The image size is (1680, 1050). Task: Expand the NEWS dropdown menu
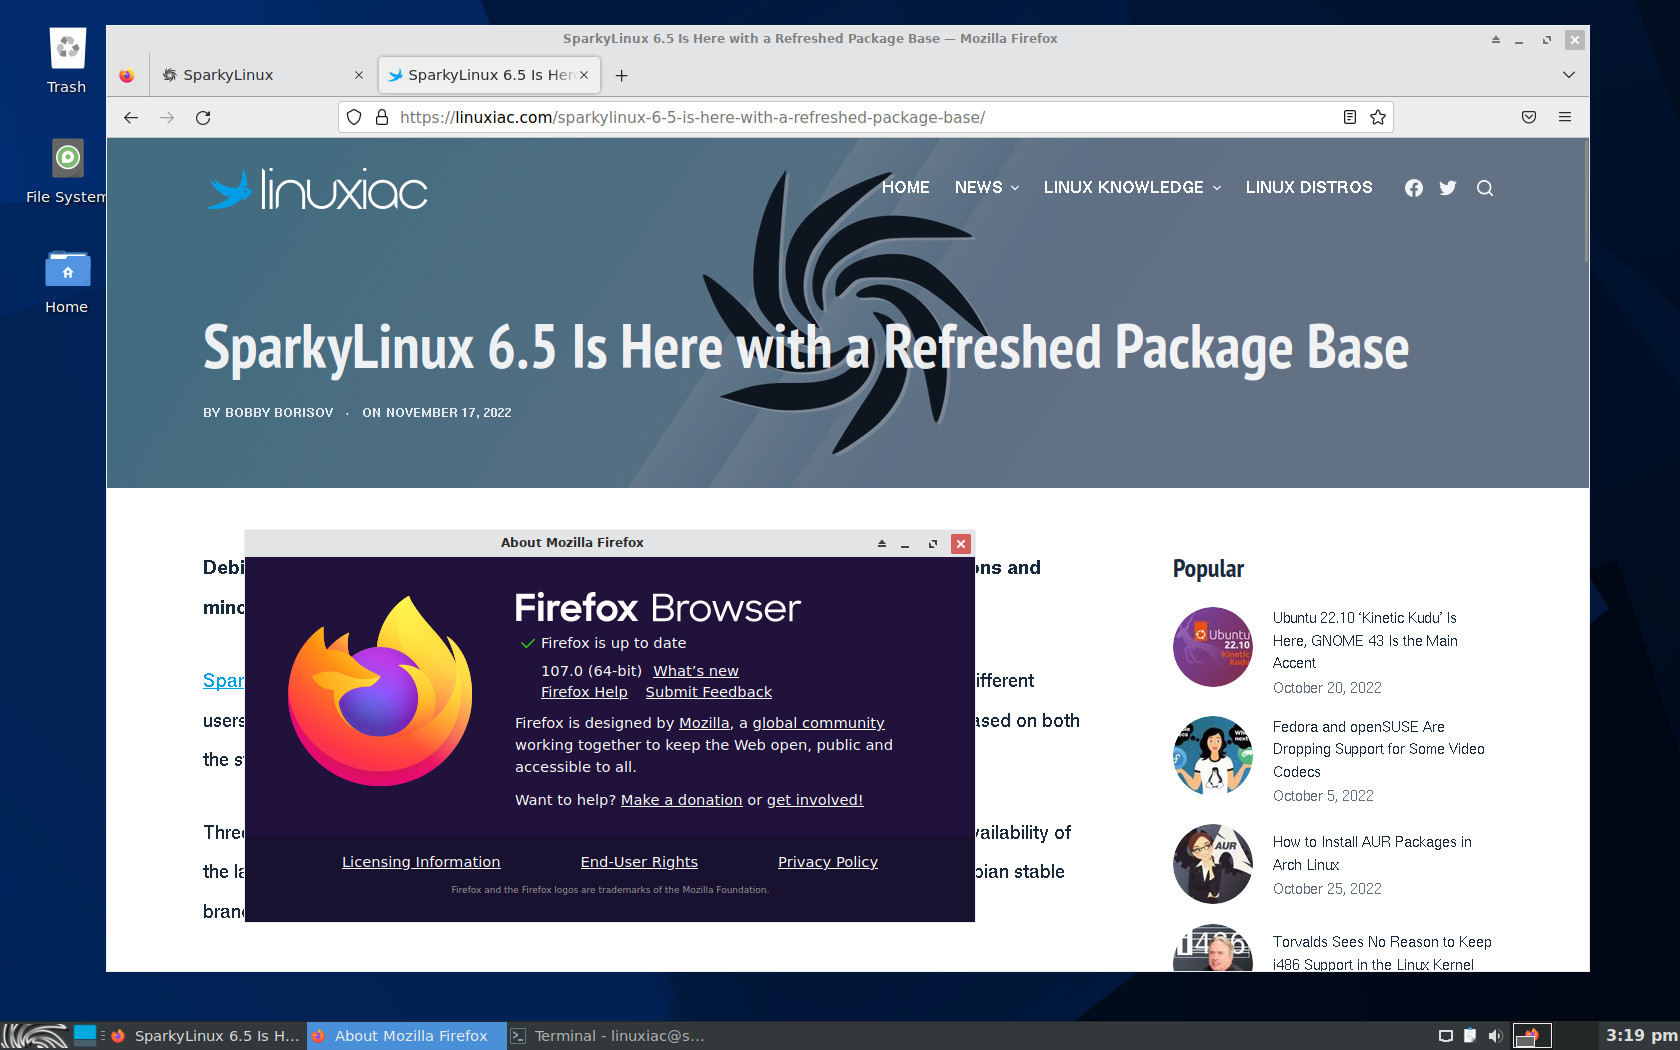[987, 188]
